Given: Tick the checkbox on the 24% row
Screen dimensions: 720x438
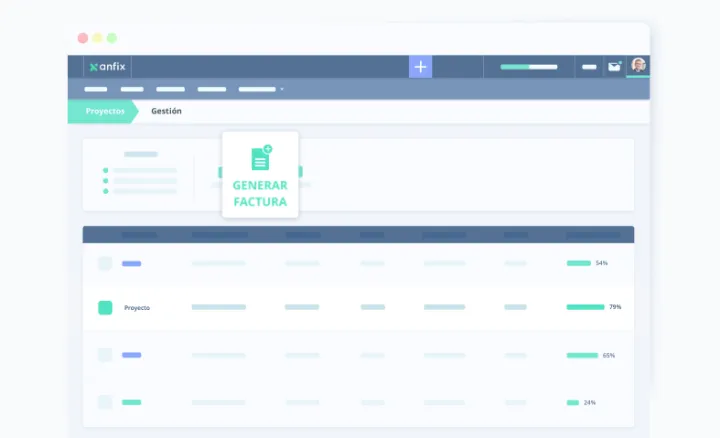Looking at the screenshot, I should pyautogui.click(x=105, y=402).
